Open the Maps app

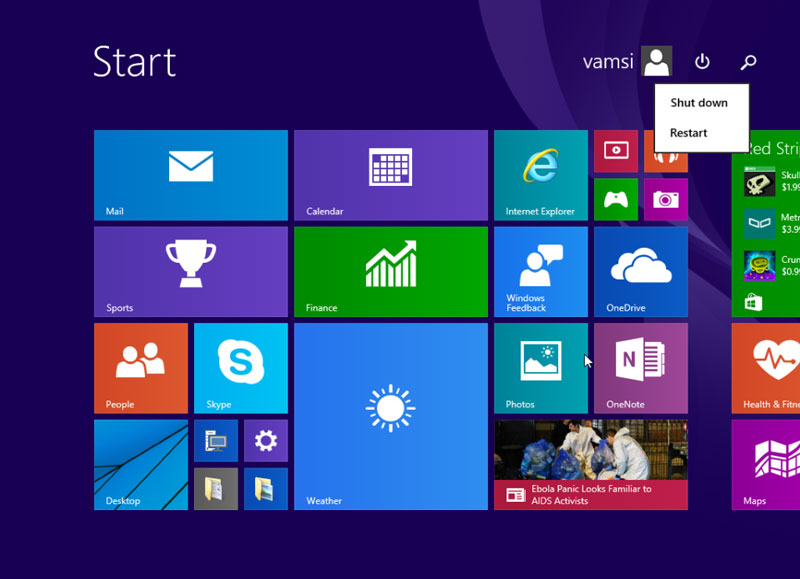(770, 465)
